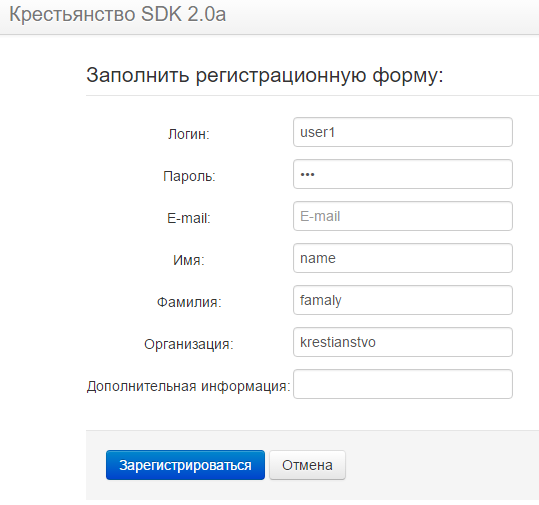539x505 pixels.
Task: Open the Крестьянство SDK 2.0a brand link
Action: [x=117, y=14]
